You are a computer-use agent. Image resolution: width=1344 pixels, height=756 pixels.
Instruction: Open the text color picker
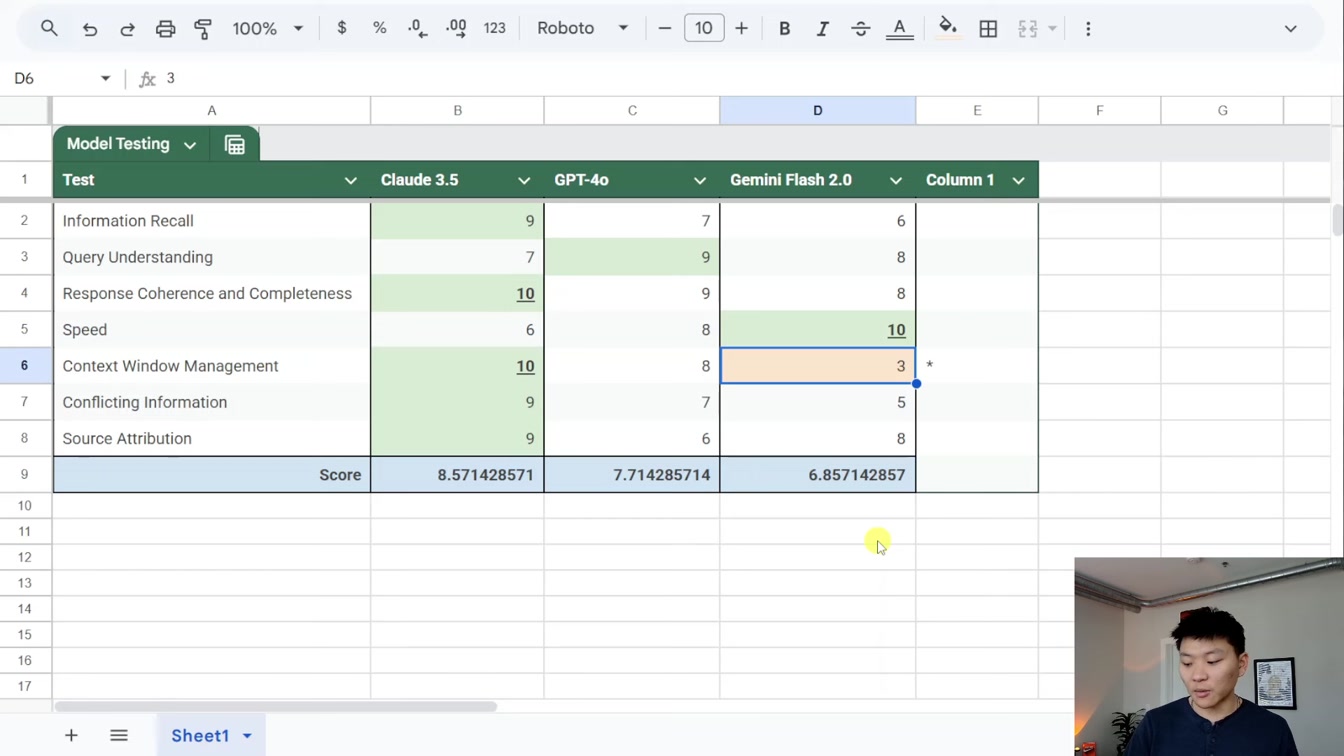tap(900, 29)
